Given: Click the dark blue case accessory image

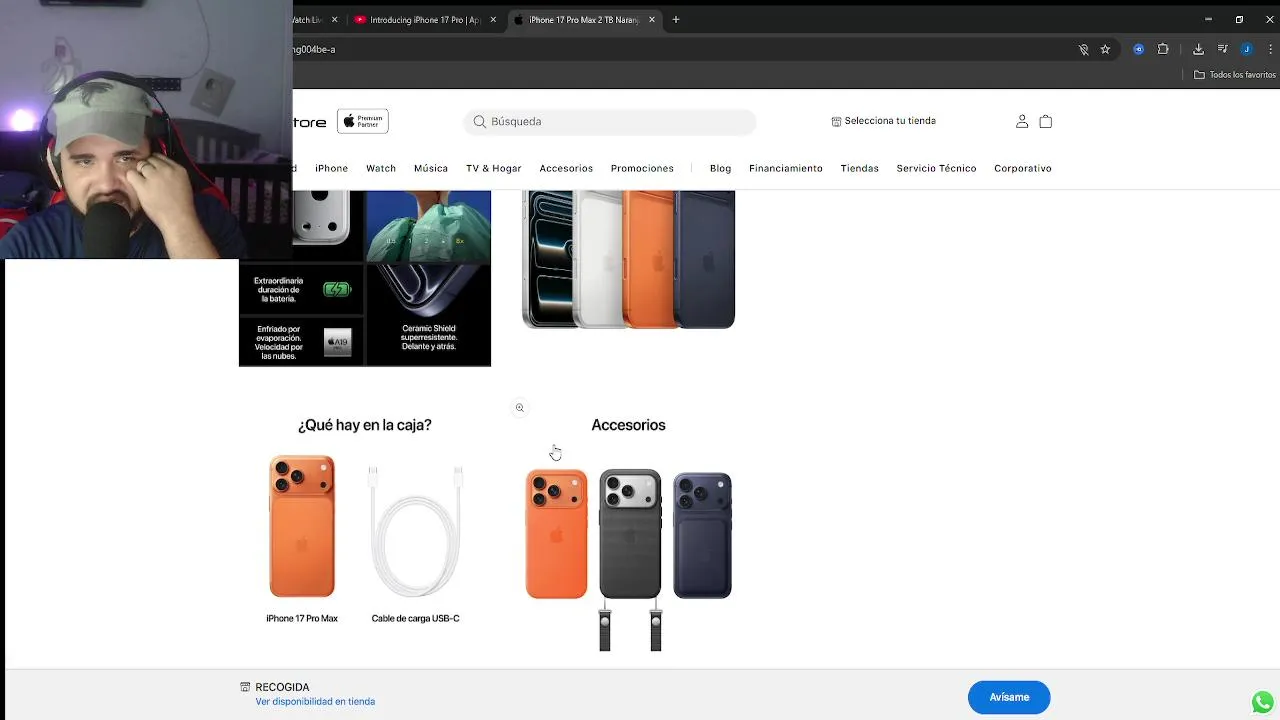Looking at the screenshot, I should tap(702, 536).
